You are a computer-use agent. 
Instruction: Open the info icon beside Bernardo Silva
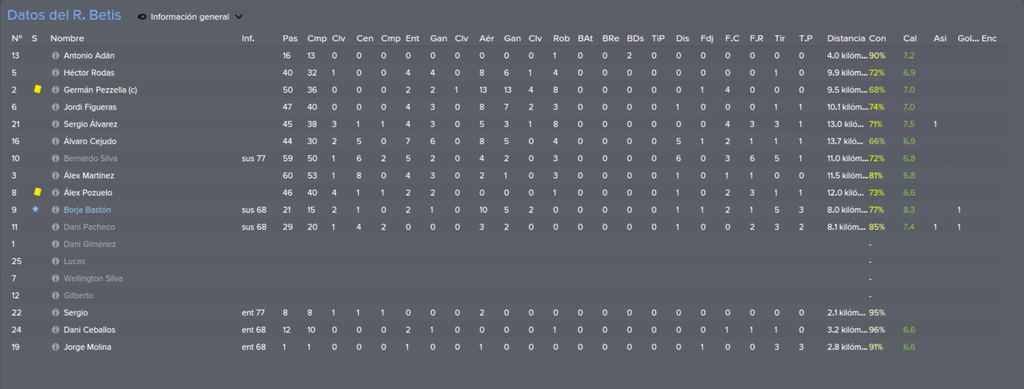pyautogui.click(x=56, y=159)
